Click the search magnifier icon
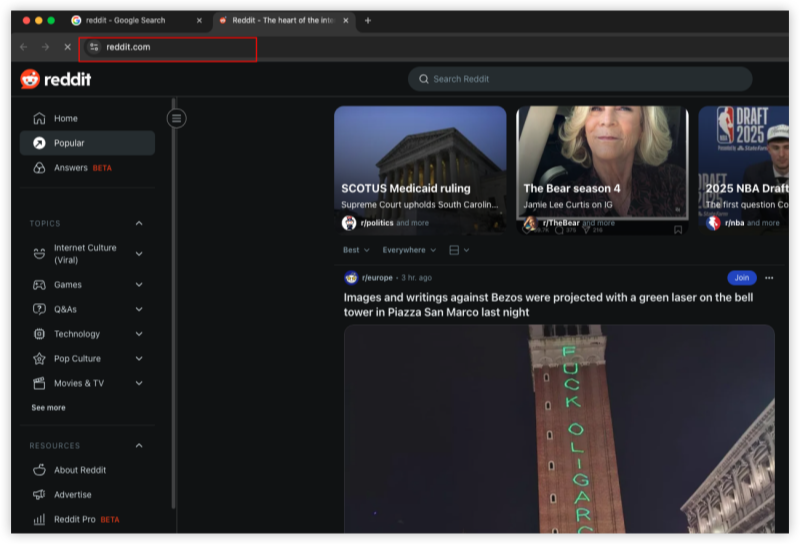This screenshot has height=545, width=800. pyautogui.click(x=423, y=79)
